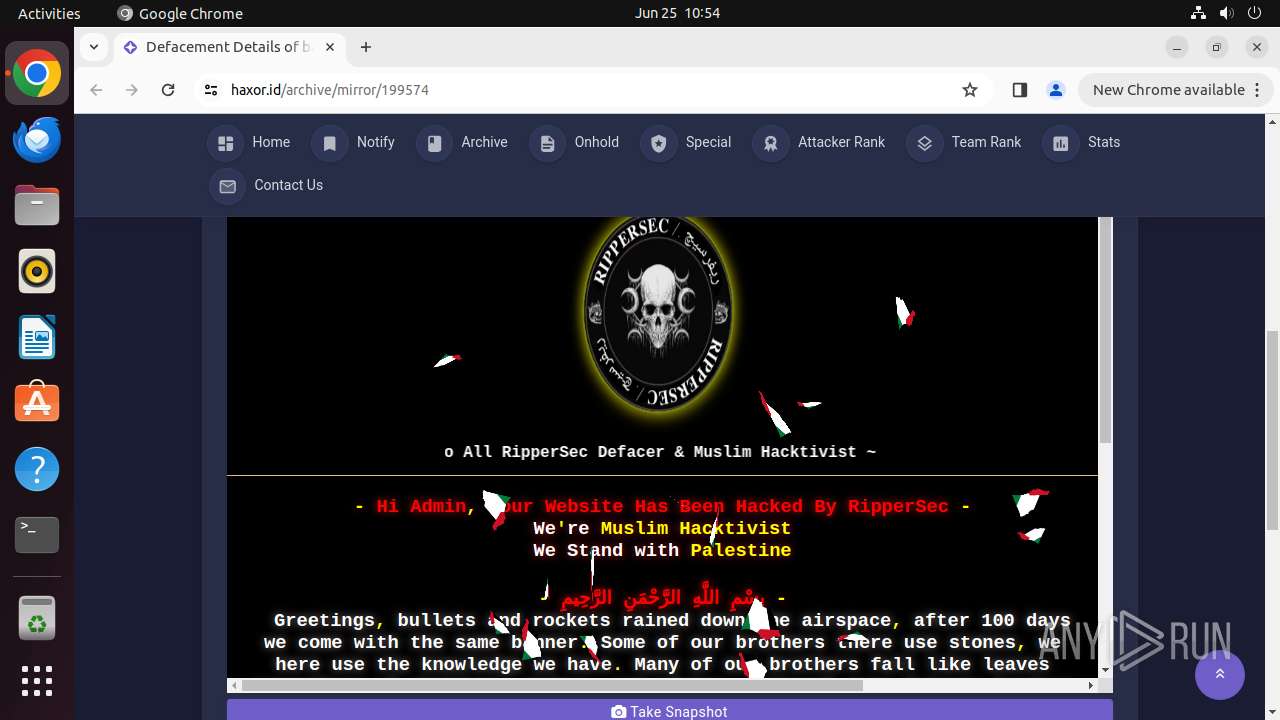
Task: Click the Onhold document icon
Action: pyautogui.click(x=547, y=143)
